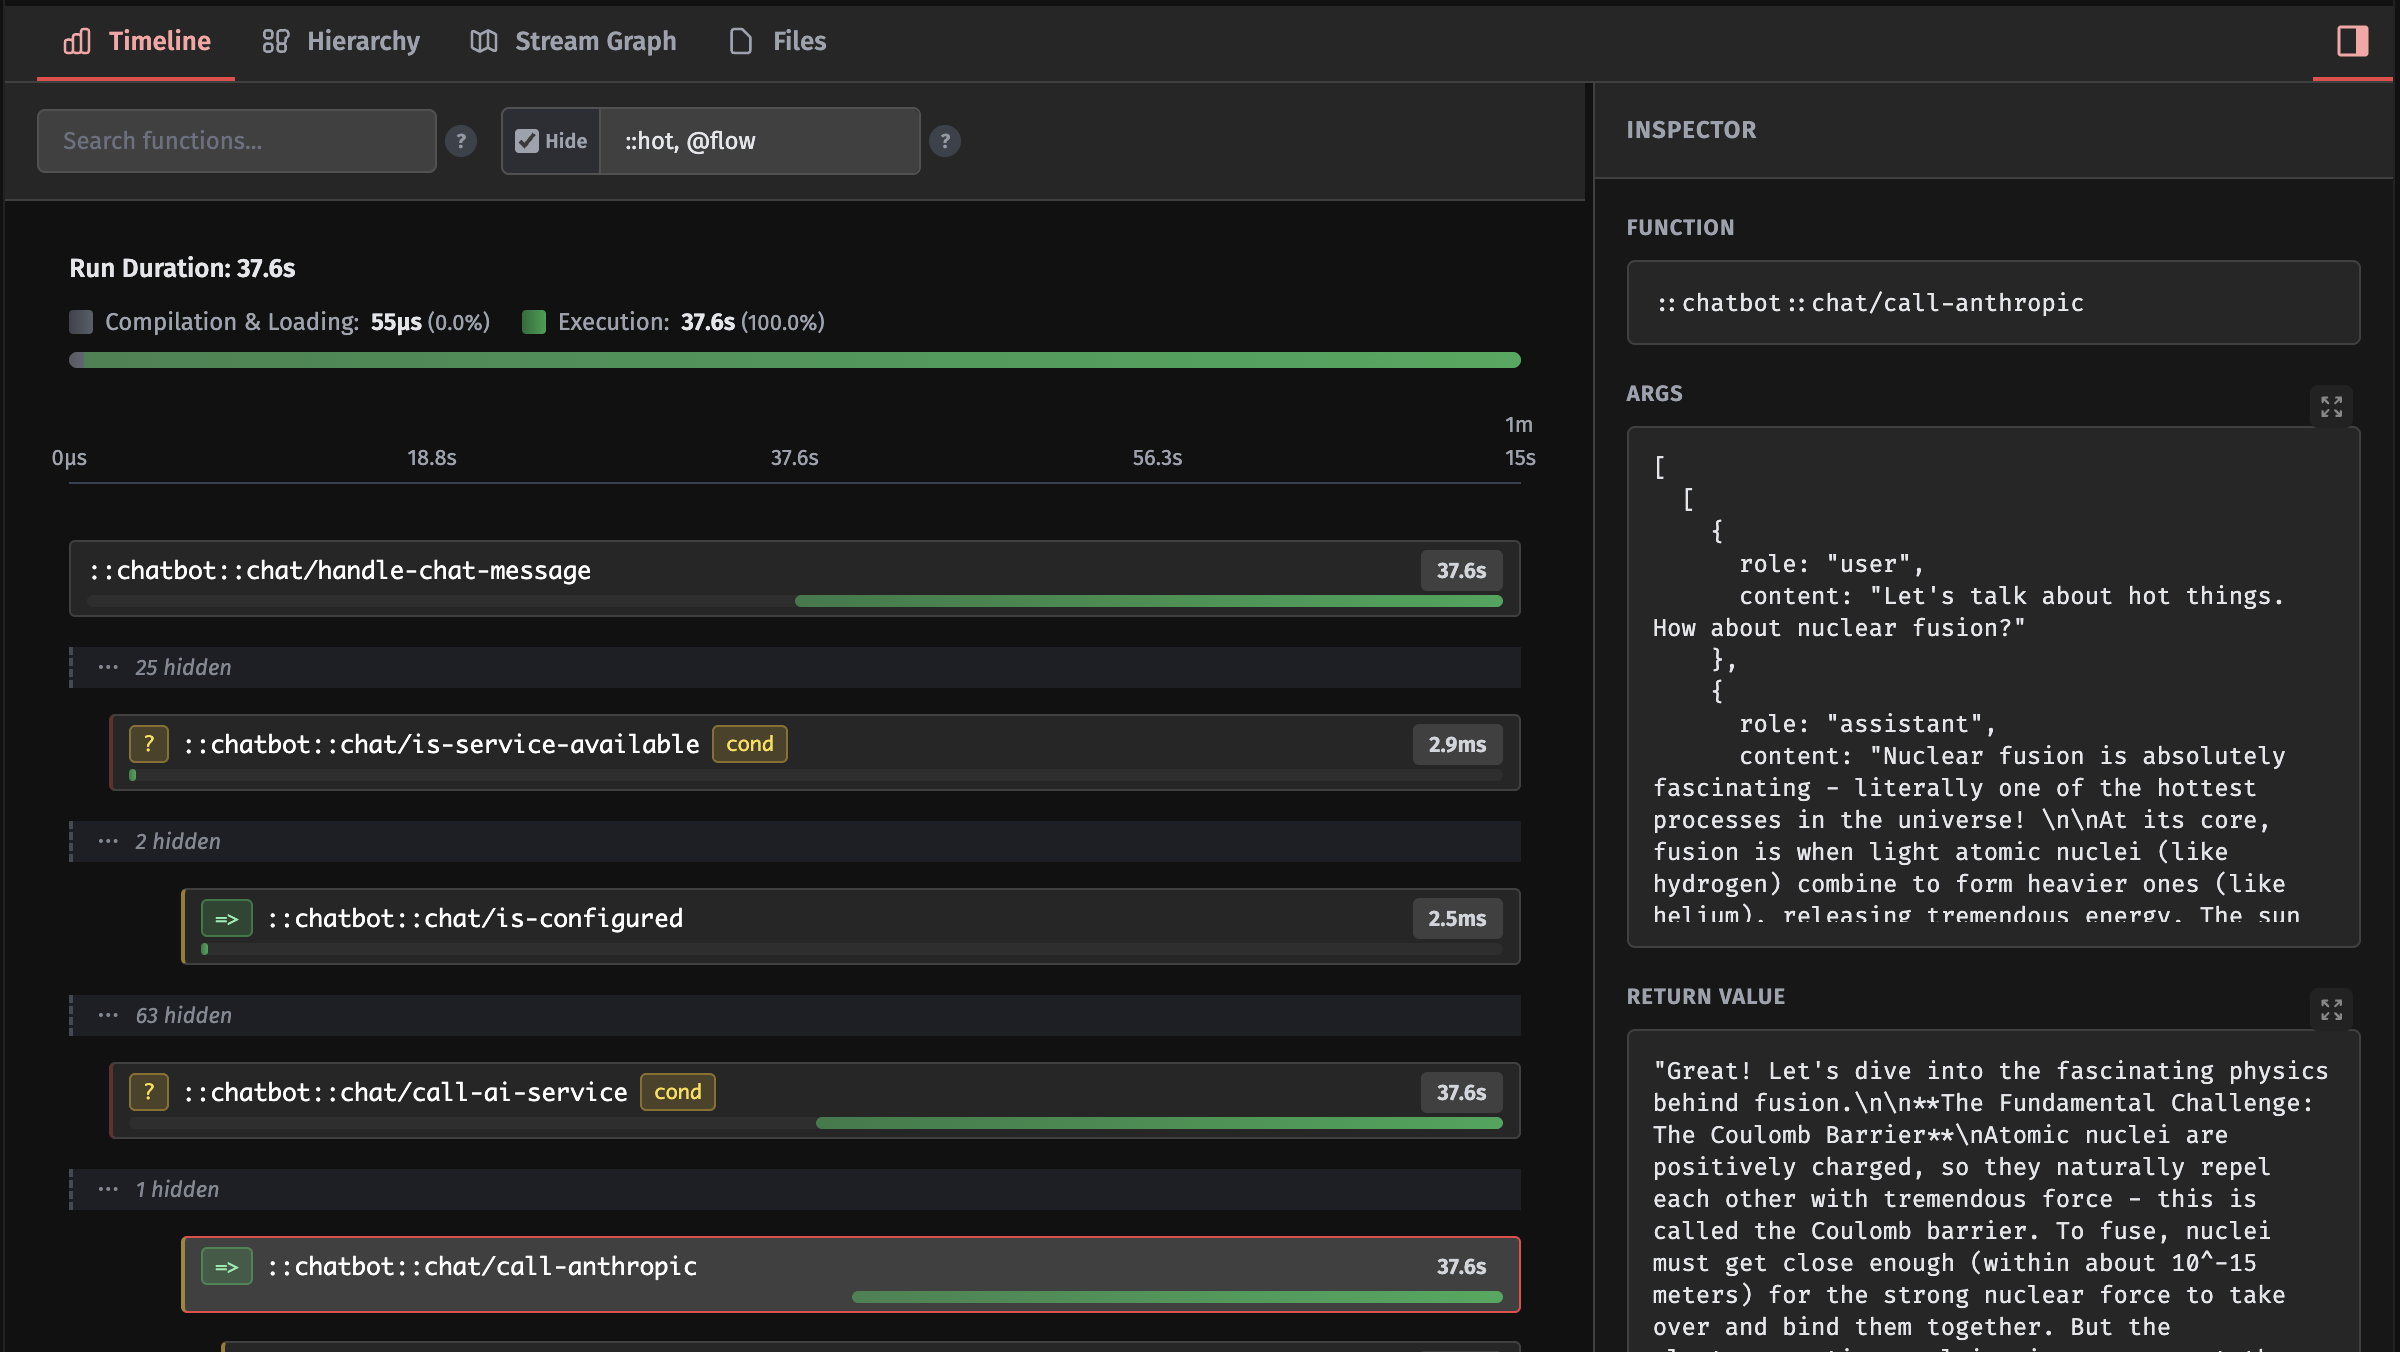Open ARGS in fullscreen via expand icon
The image size is (2400, 1352).
2331,406
